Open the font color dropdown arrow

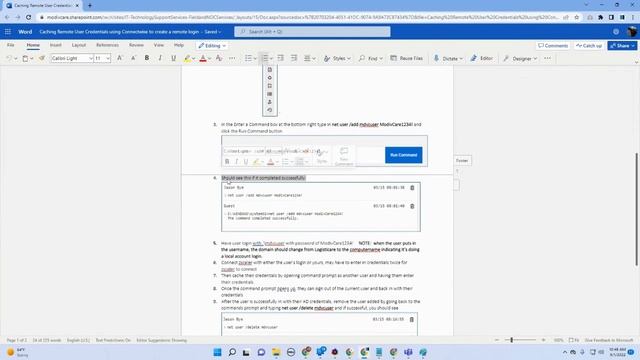click(x=209, y=59)
